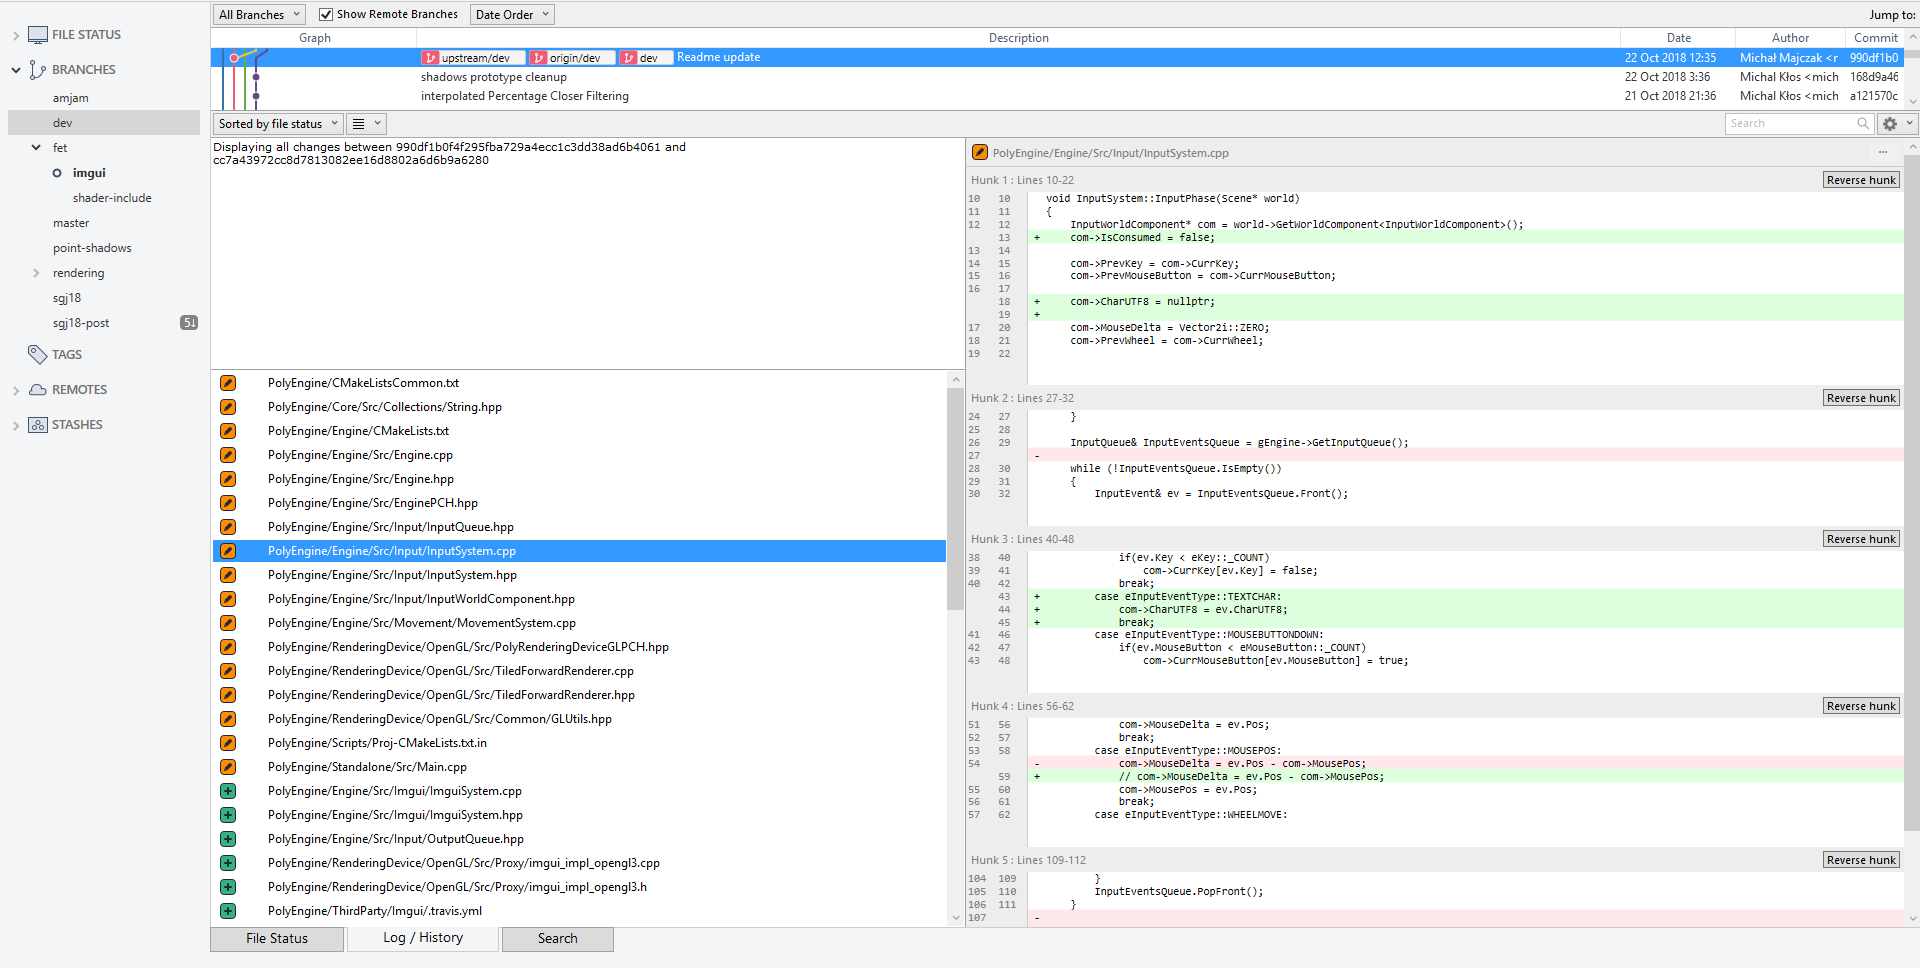Viewport: 1920px width, 968px height.
Task: Expand the Remotes section
Action: pyautogui.click(x=15, y=391)
